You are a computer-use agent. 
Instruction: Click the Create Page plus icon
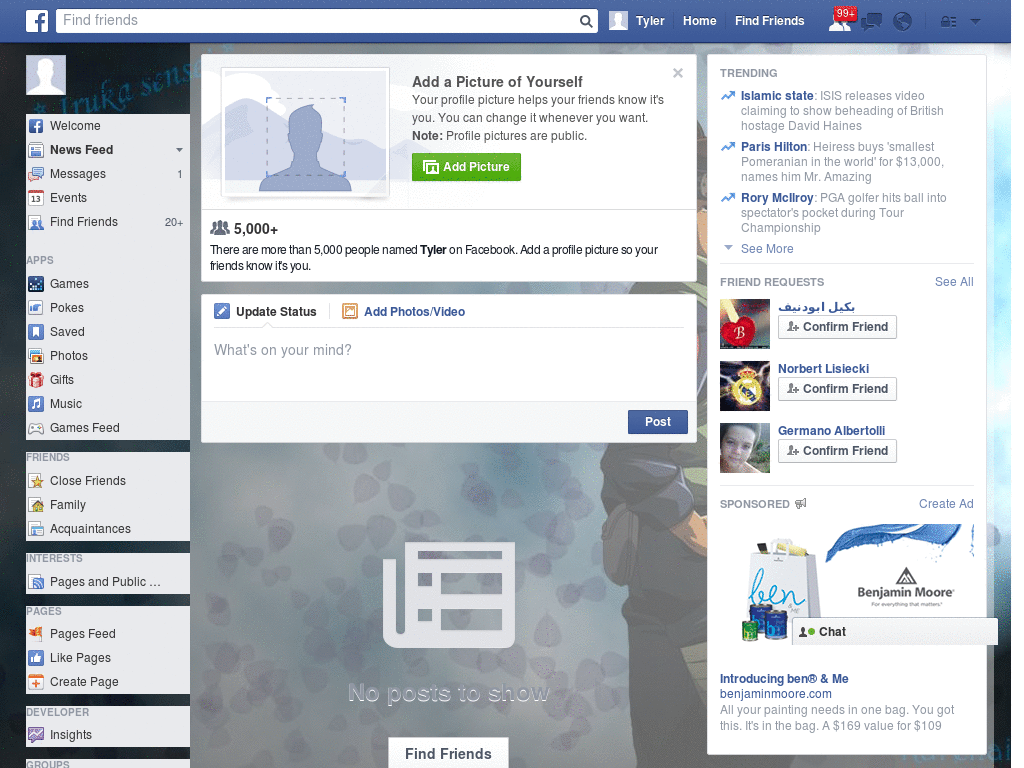tap(36, 682)
